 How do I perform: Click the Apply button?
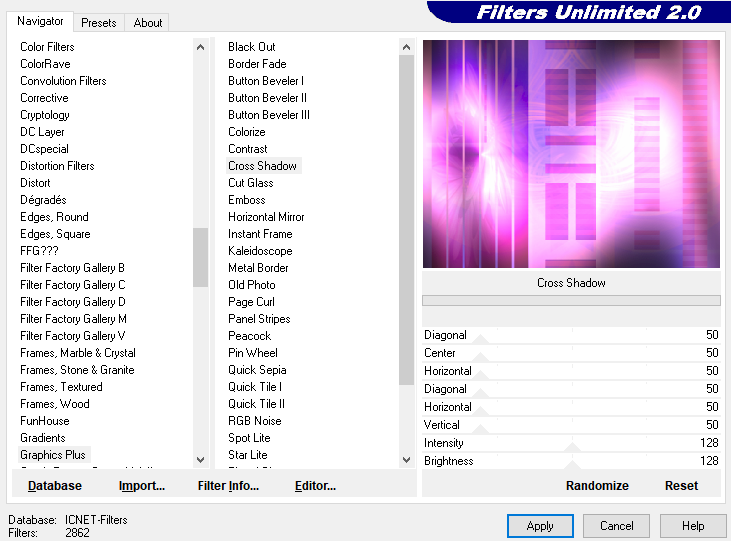pos(540,526)
